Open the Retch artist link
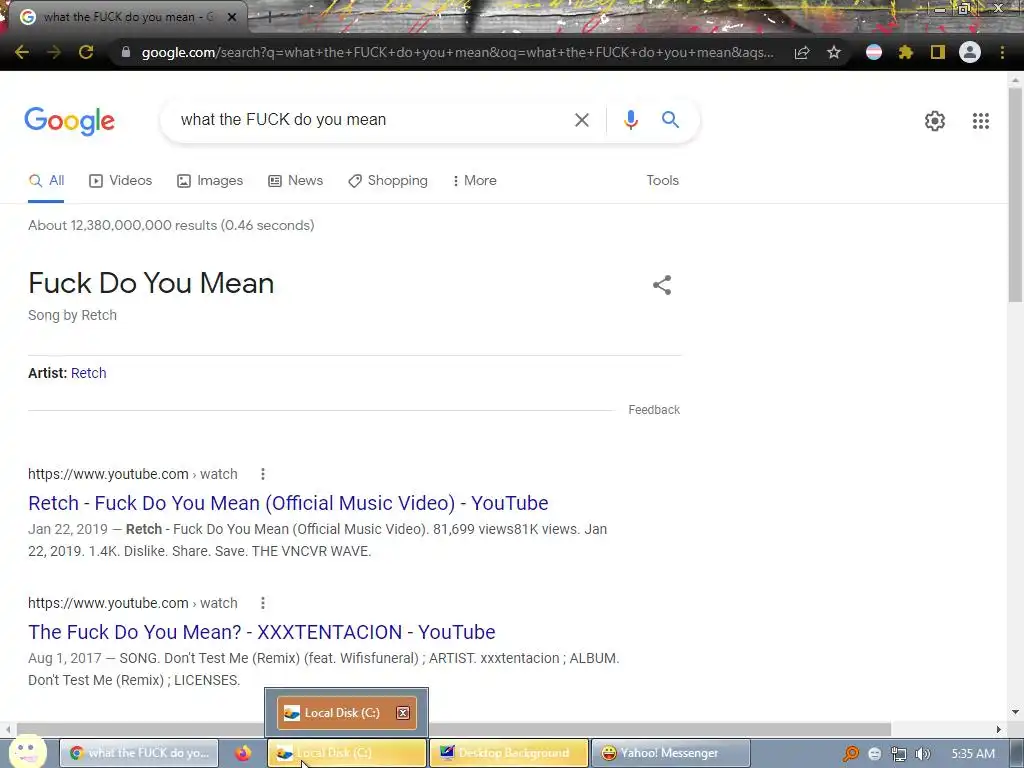The height and width of the screenshot is (768, 1024). tap(88, 373)
